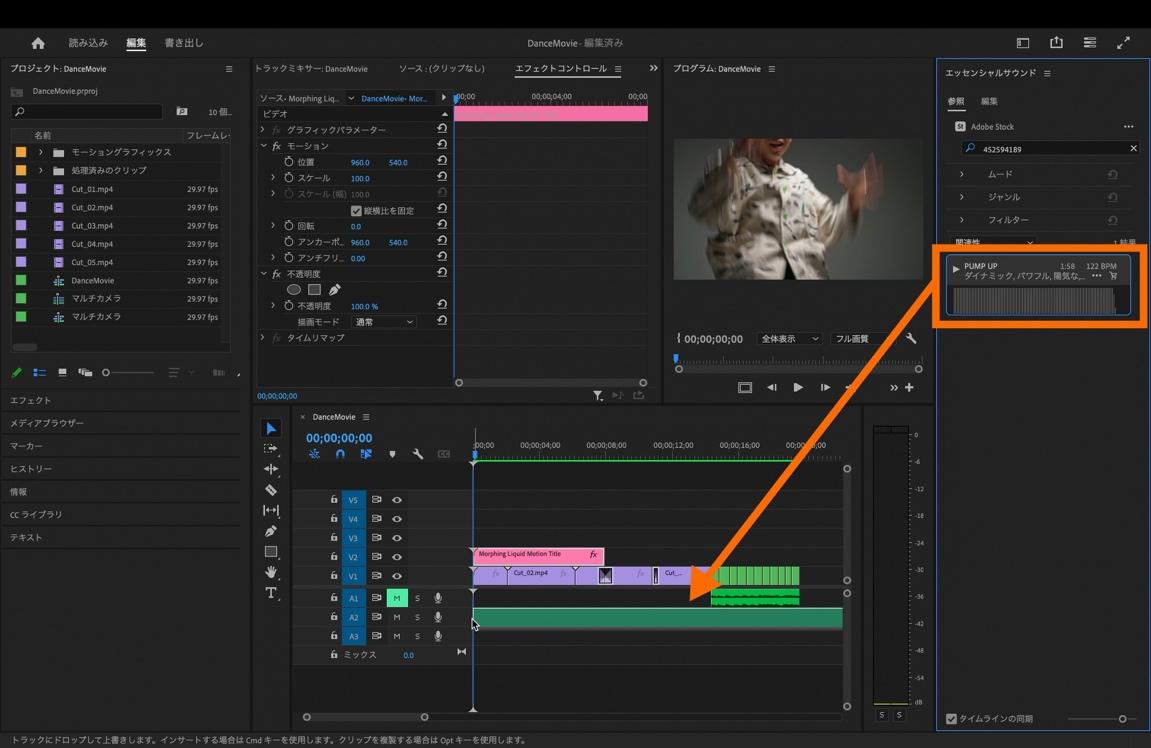Viewport: 1151px width, 748px height.
Task: Open the 全体表示 zoom dropdown
Action: point(789,339)
